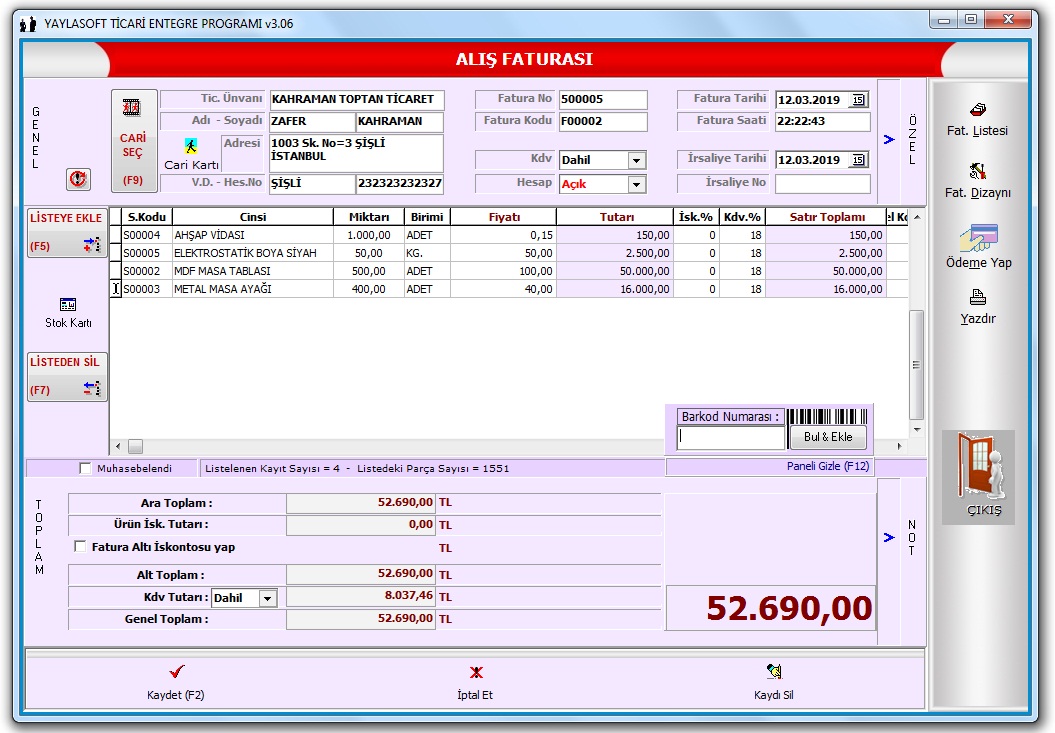
Task: Open the Hesap Açık dropdown
Action: pyautogui.click(x=636, y=184)
